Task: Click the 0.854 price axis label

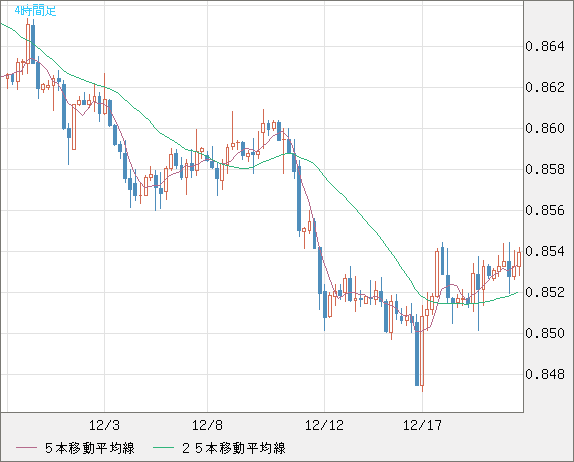Action: coord(545,252)
